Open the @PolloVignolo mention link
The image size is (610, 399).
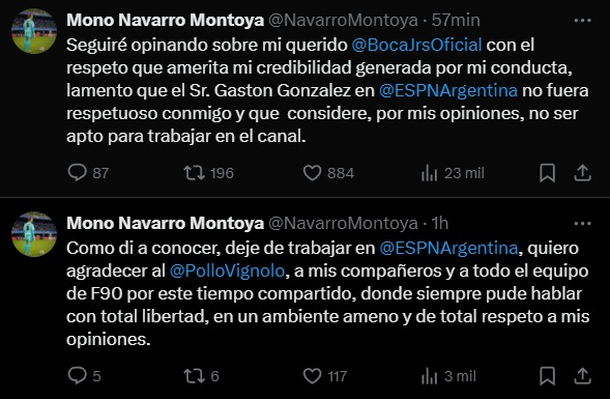[227, 271]
